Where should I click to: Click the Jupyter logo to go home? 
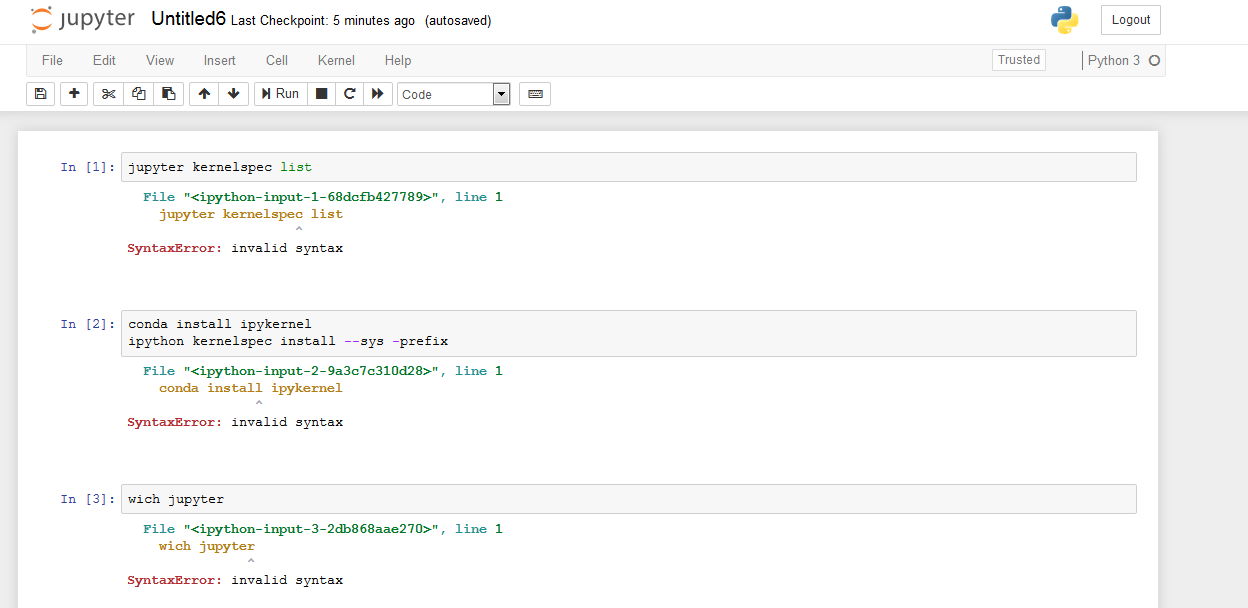(x=82, y=19)
